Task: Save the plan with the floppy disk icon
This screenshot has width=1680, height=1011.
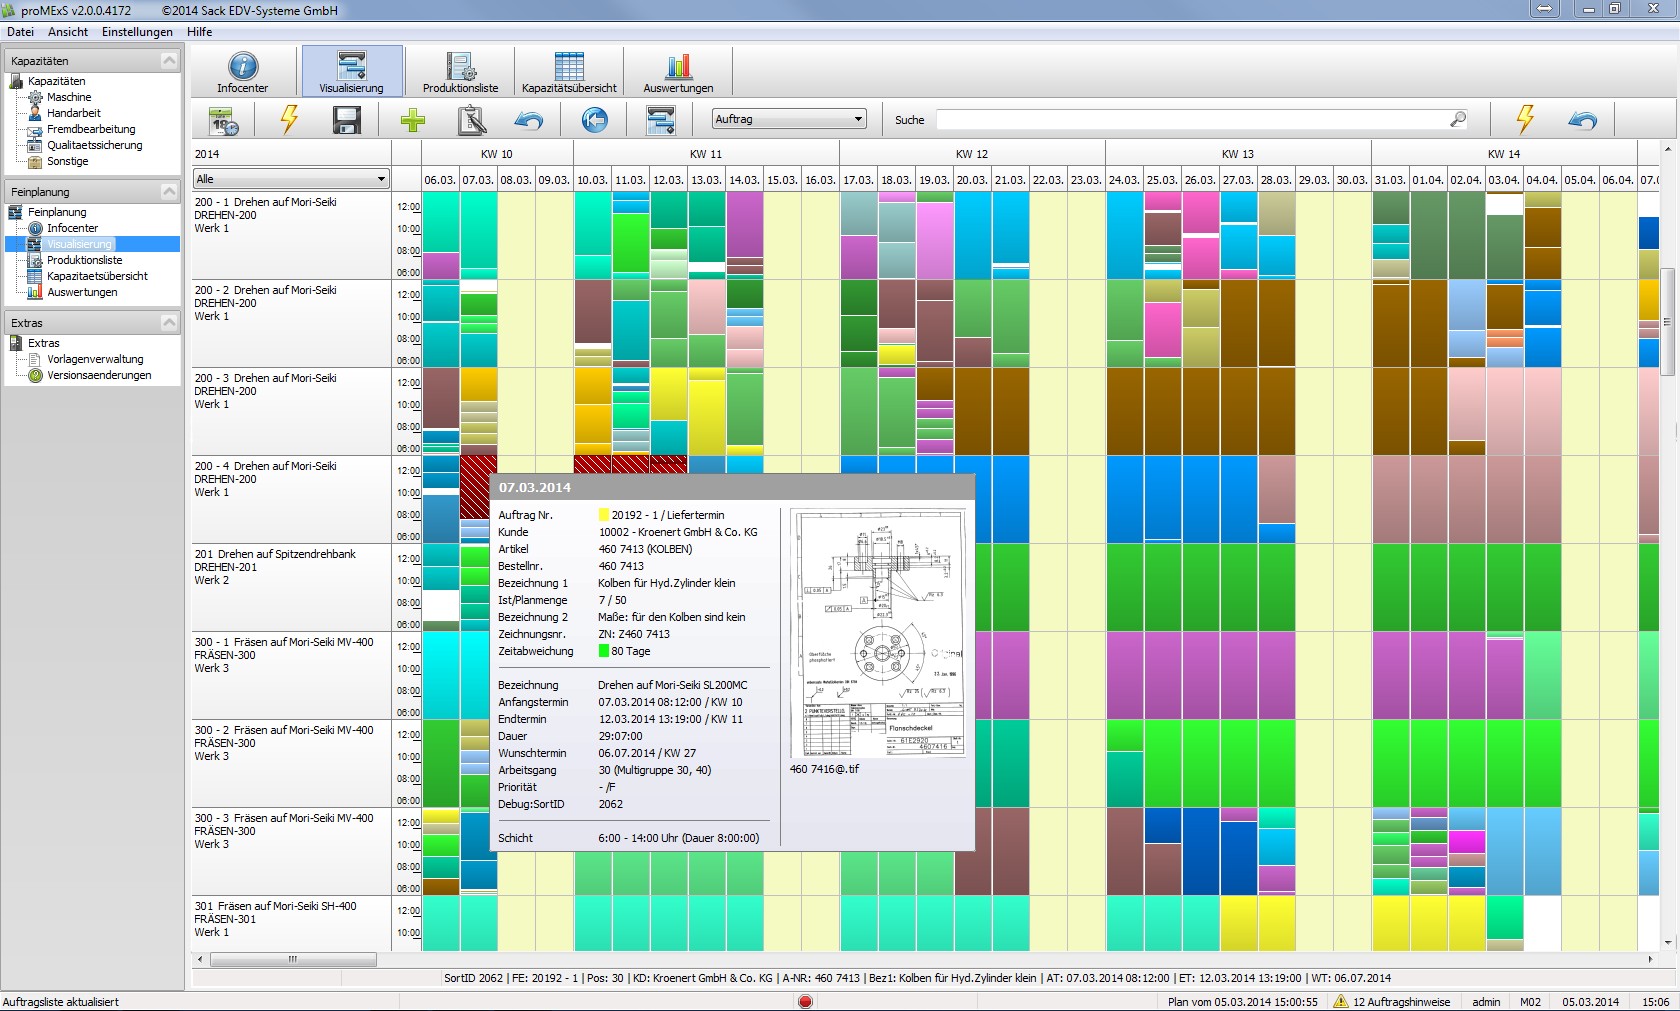Action: pyautogui.click(x=347, y=120)
